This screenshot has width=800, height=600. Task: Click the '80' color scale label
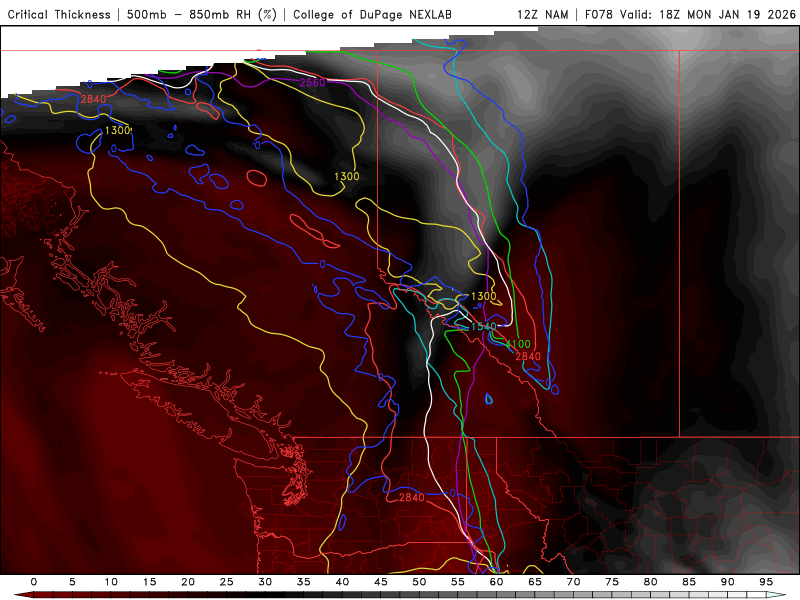click(651, 582)
